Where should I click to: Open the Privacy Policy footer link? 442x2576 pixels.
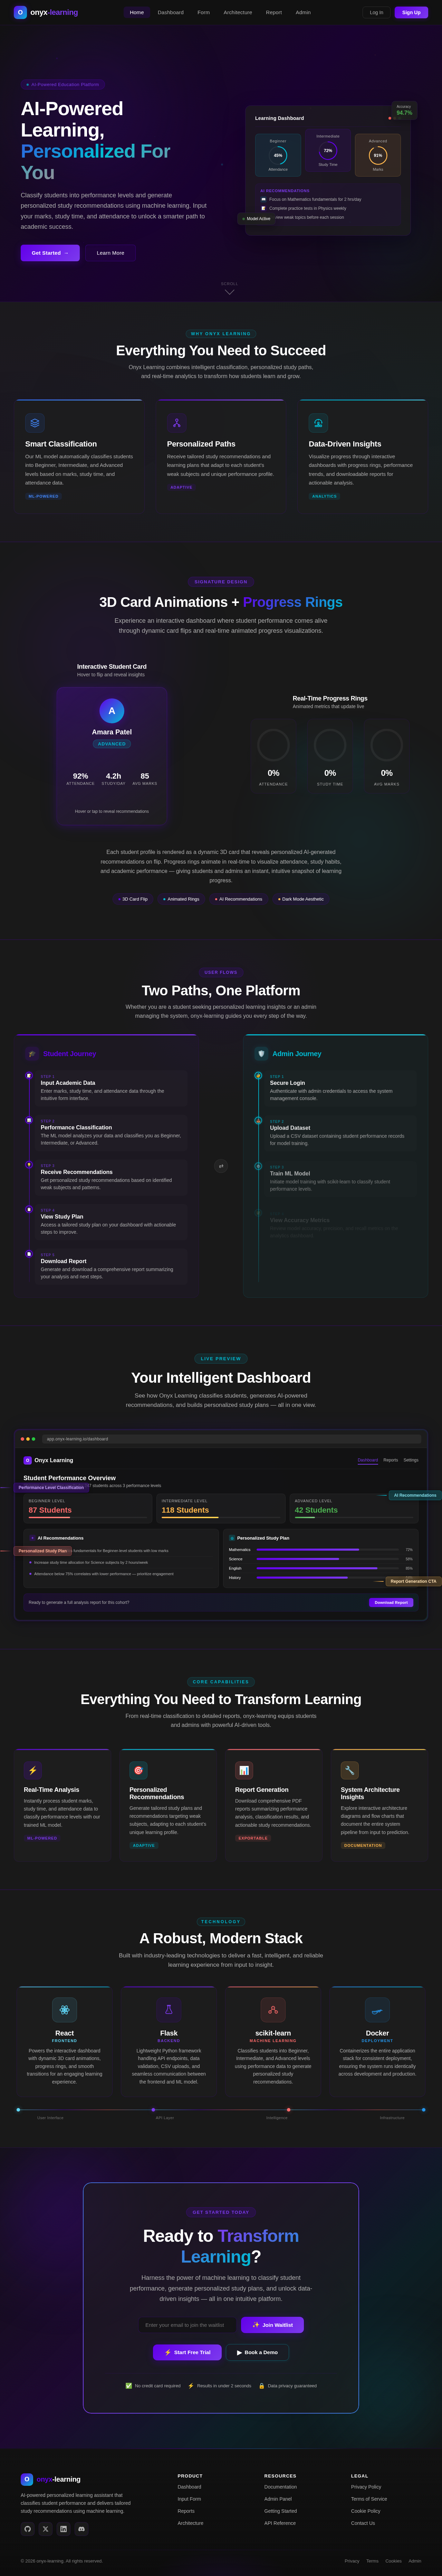(366, 2487)
